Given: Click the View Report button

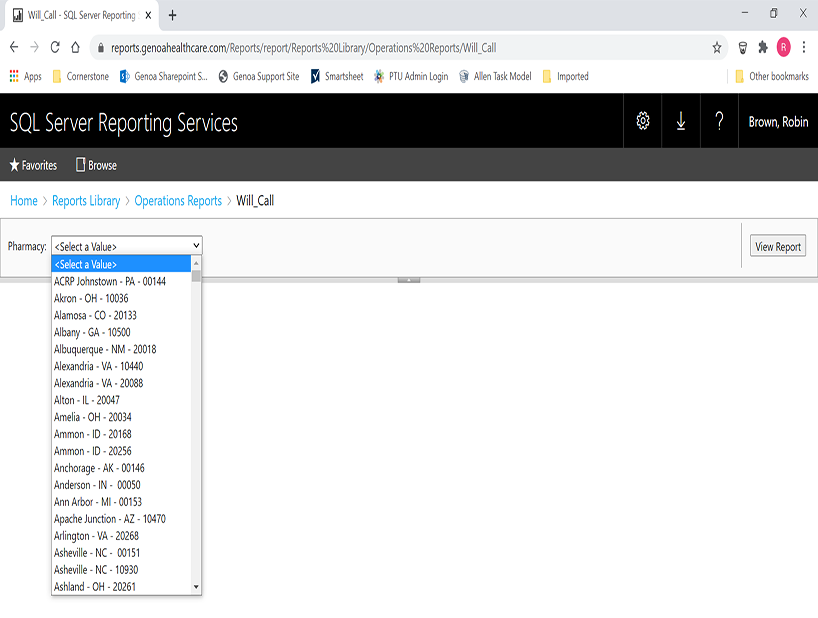Looking at the screenshot, I should [x=777, y=247].
